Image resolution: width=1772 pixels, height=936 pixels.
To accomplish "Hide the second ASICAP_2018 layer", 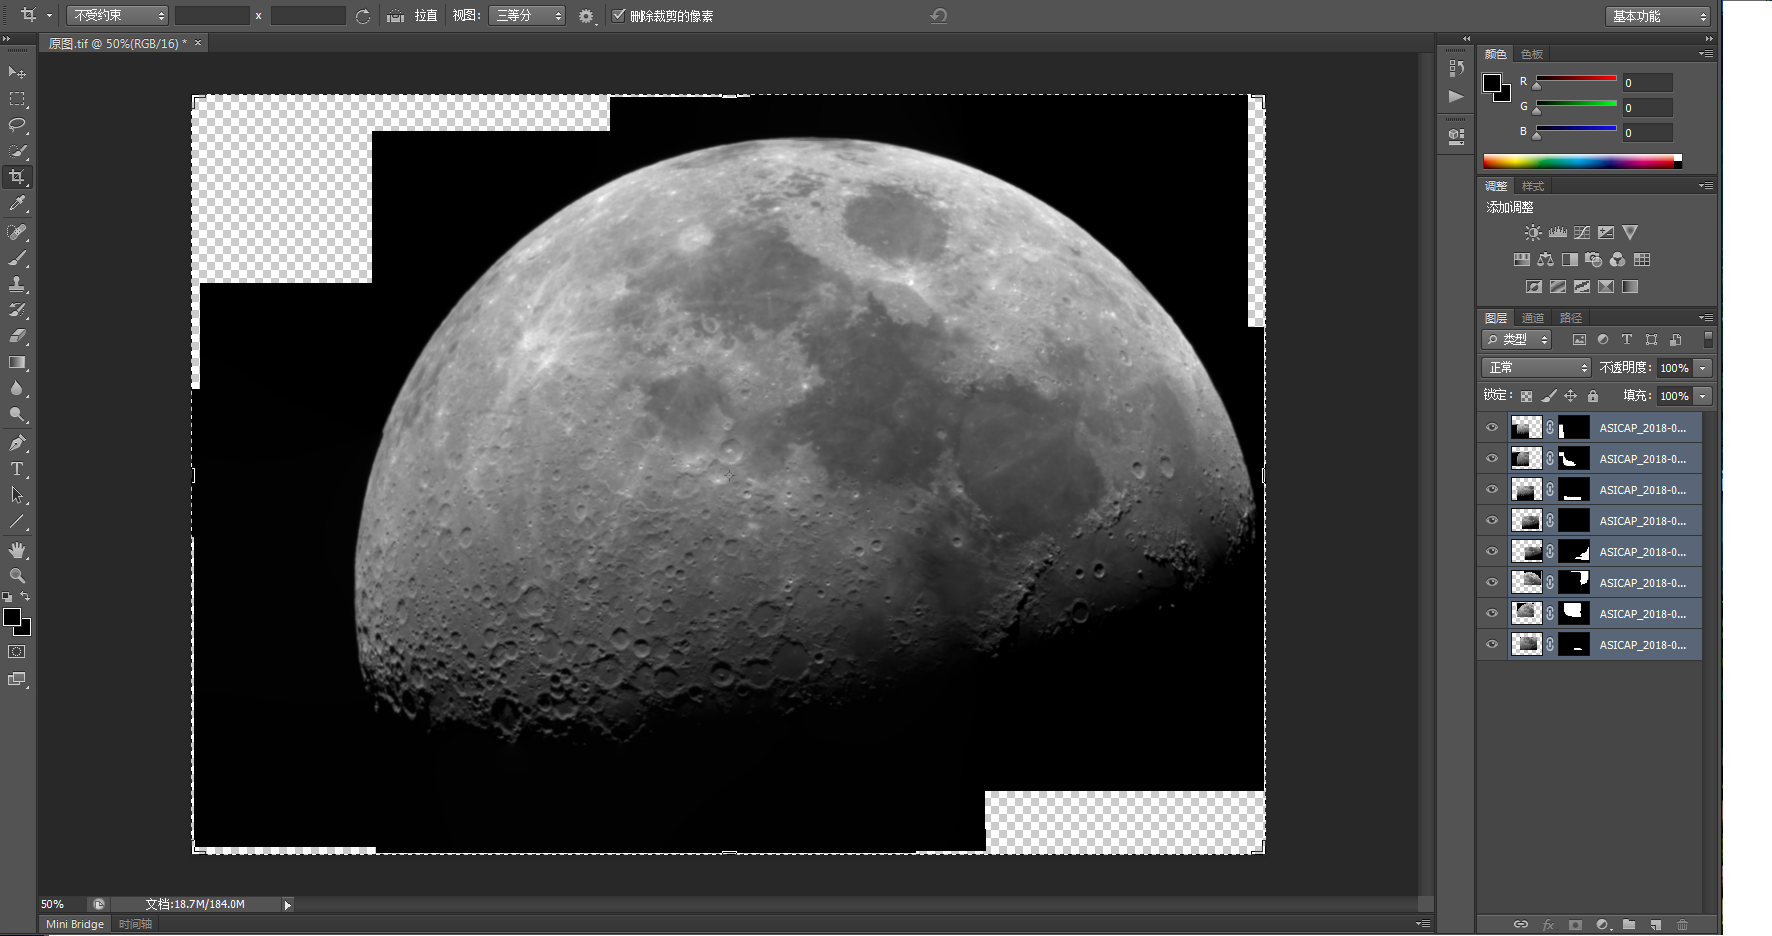I will [x=1492, y=458].
